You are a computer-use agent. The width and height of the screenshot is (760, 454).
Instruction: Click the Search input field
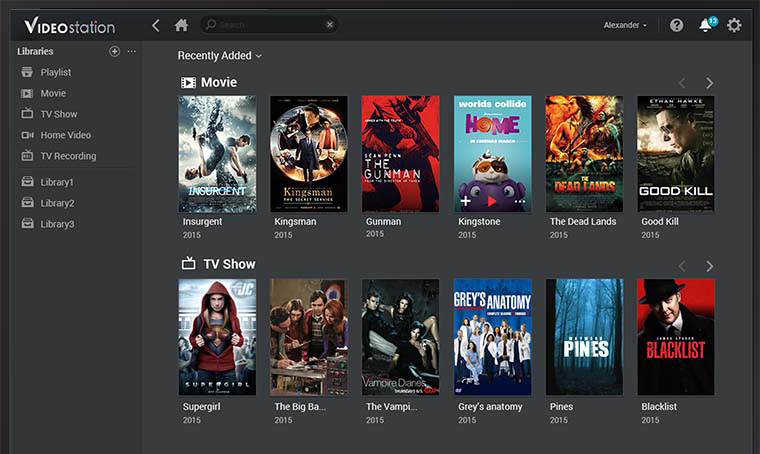click(265, 25)
